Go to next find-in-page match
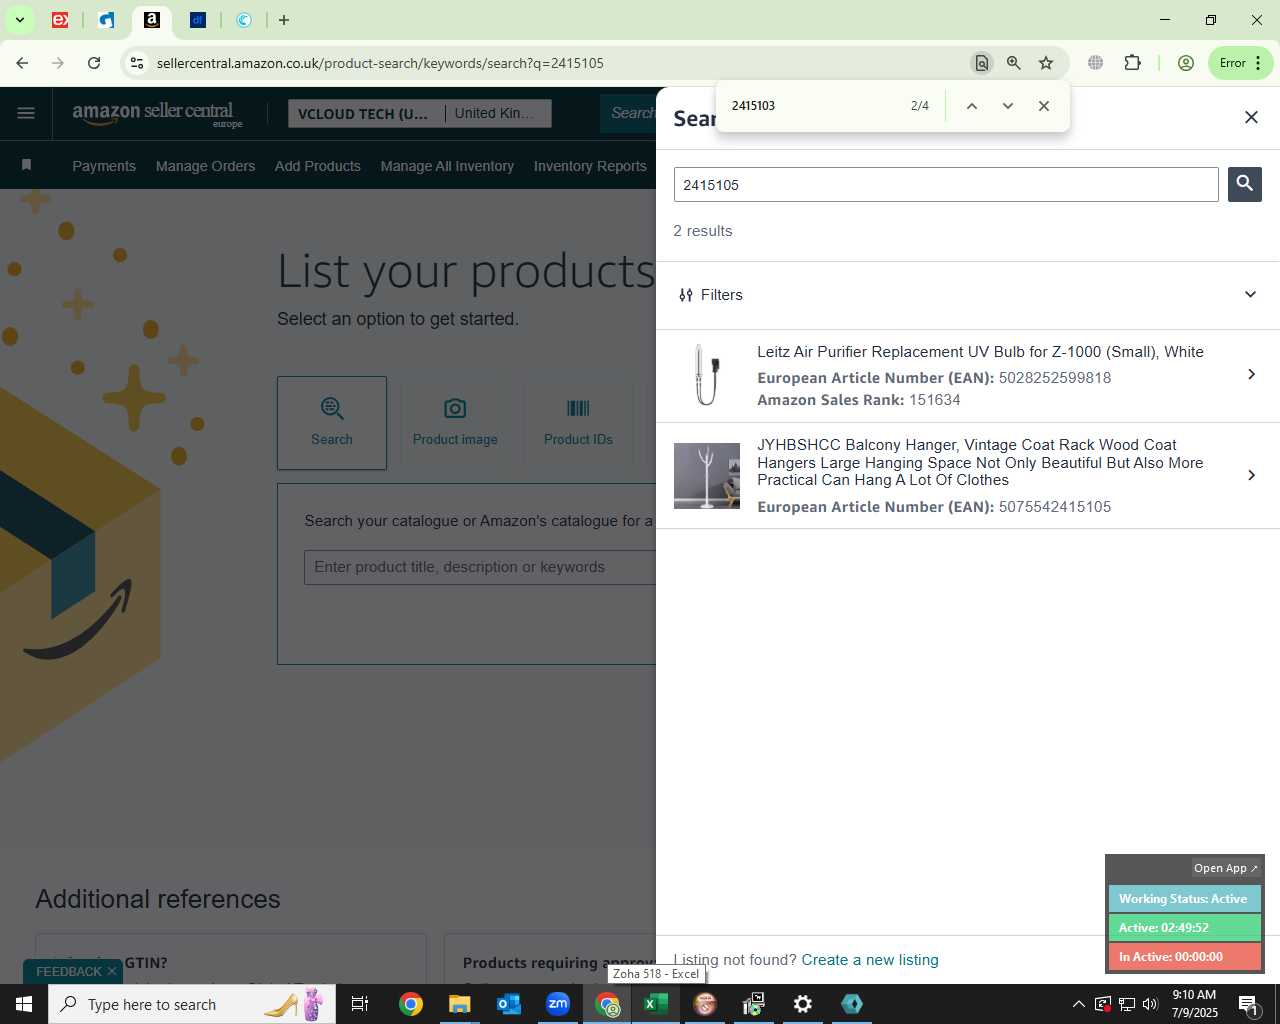 1007,106
